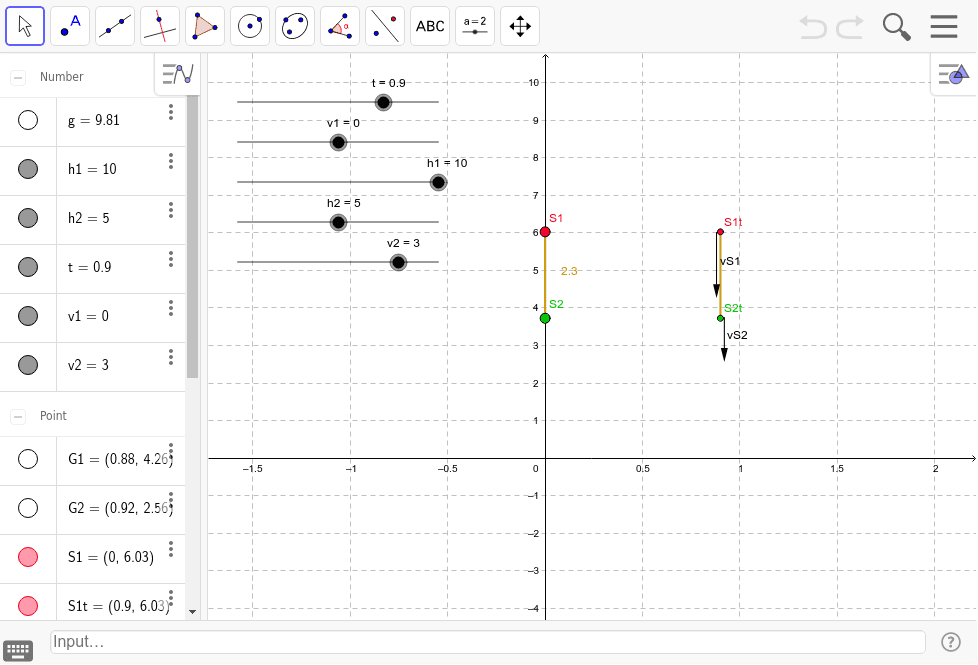The height and width of the screenshot is (665, 978).
Task: Click the algebra panel scrollbar thumb
Action: point(193,237)
